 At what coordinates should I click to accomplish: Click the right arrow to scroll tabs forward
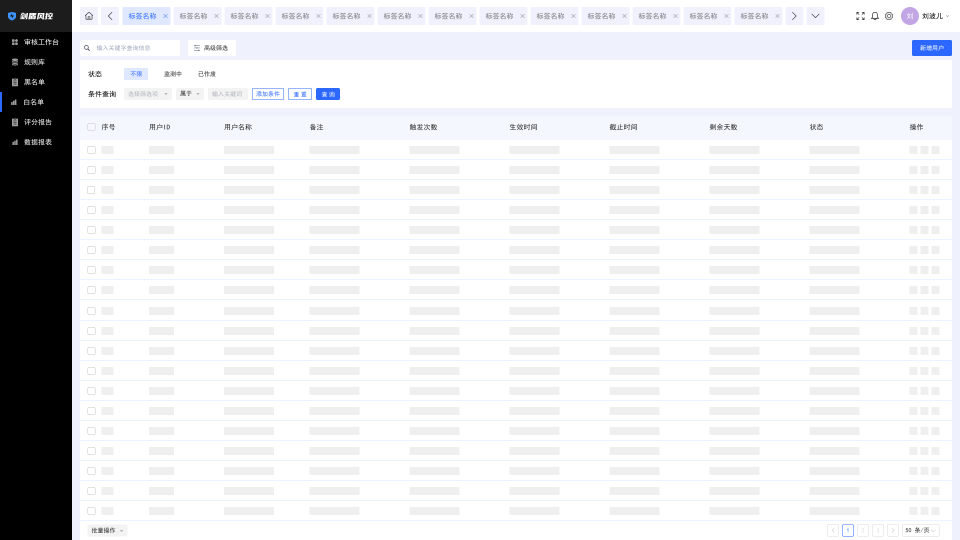794,16
